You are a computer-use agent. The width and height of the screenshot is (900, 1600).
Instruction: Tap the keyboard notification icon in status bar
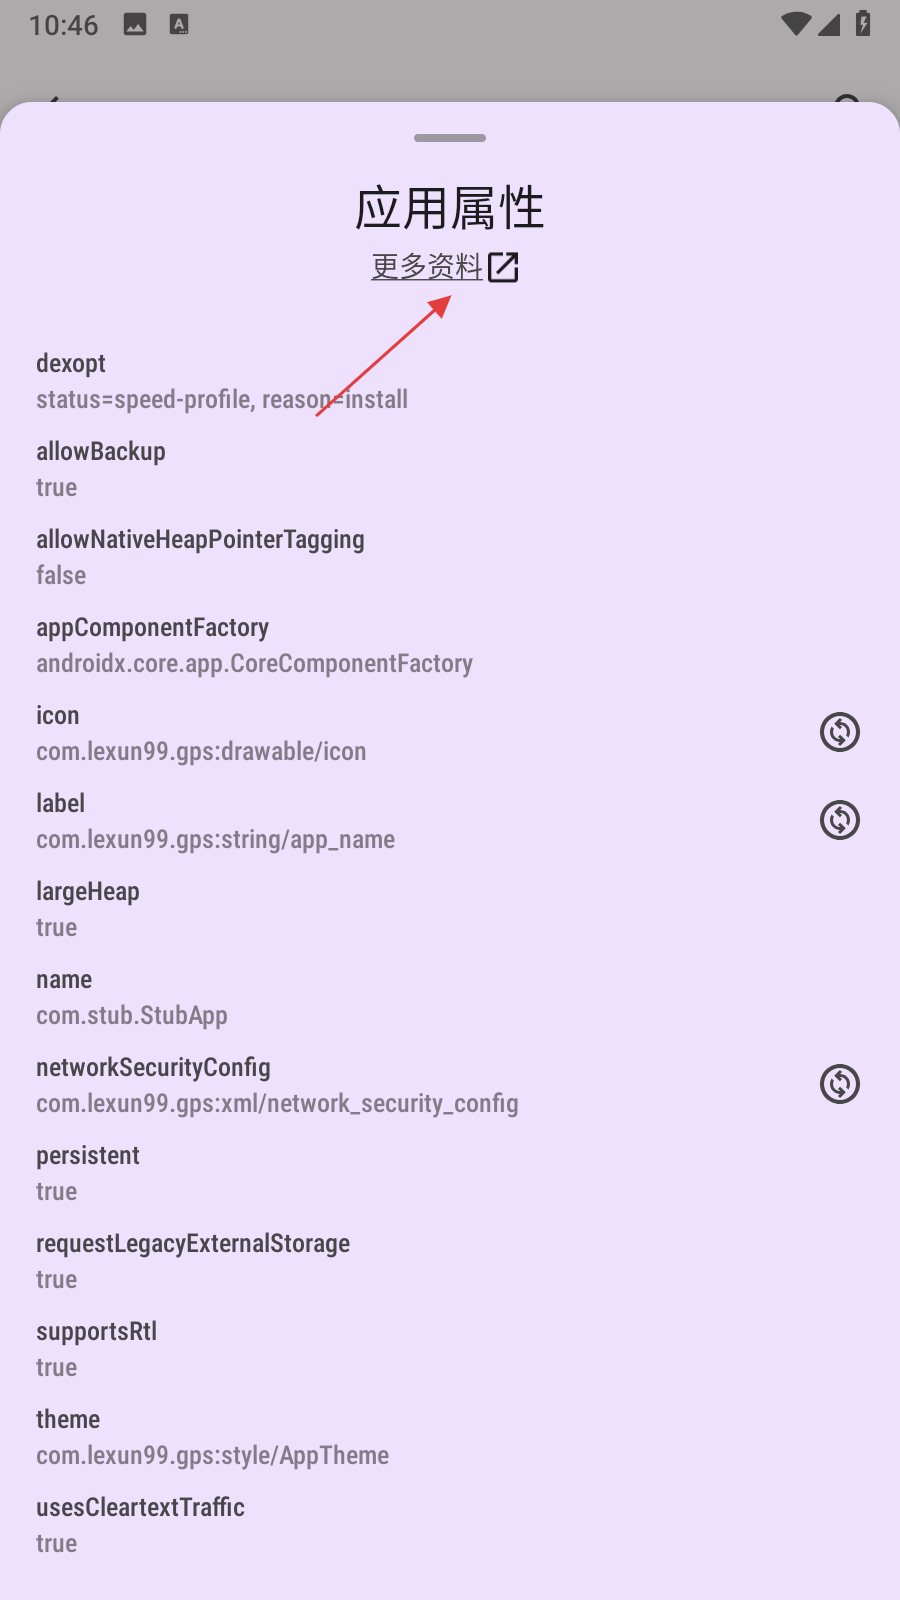click(179, 25)
